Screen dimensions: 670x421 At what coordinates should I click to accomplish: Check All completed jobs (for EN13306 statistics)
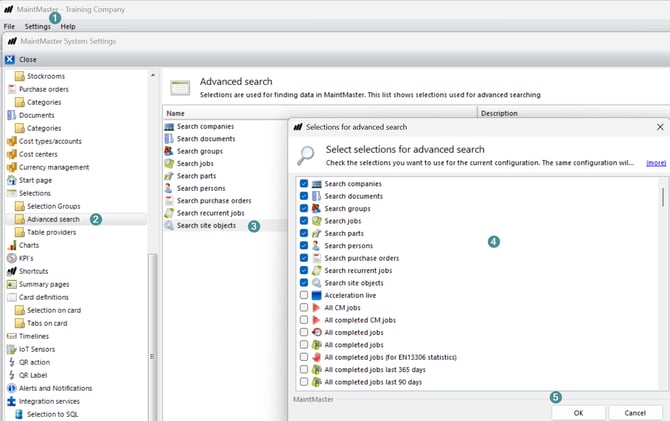click(x=304, y=357)
